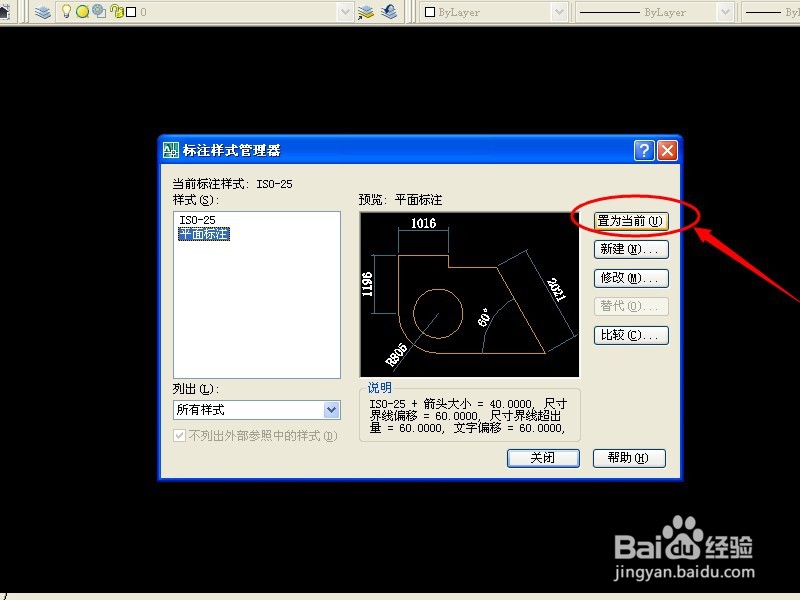Image resolution: width=800 pixels, height=600 pixels.
Task: Click the layer 0 color square
Action: (x=131, y=12)
